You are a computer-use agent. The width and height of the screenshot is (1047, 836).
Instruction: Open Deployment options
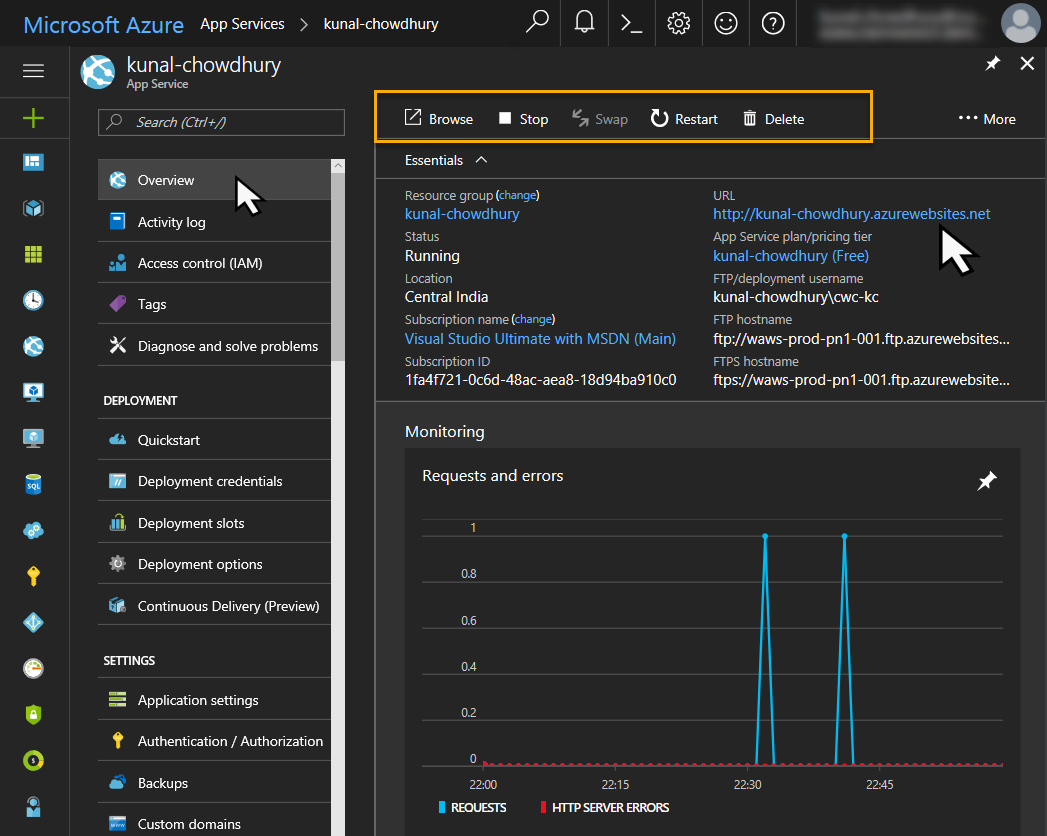(214, 564)
